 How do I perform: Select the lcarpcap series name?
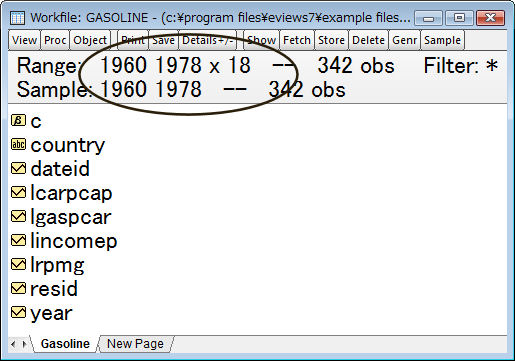71,193
